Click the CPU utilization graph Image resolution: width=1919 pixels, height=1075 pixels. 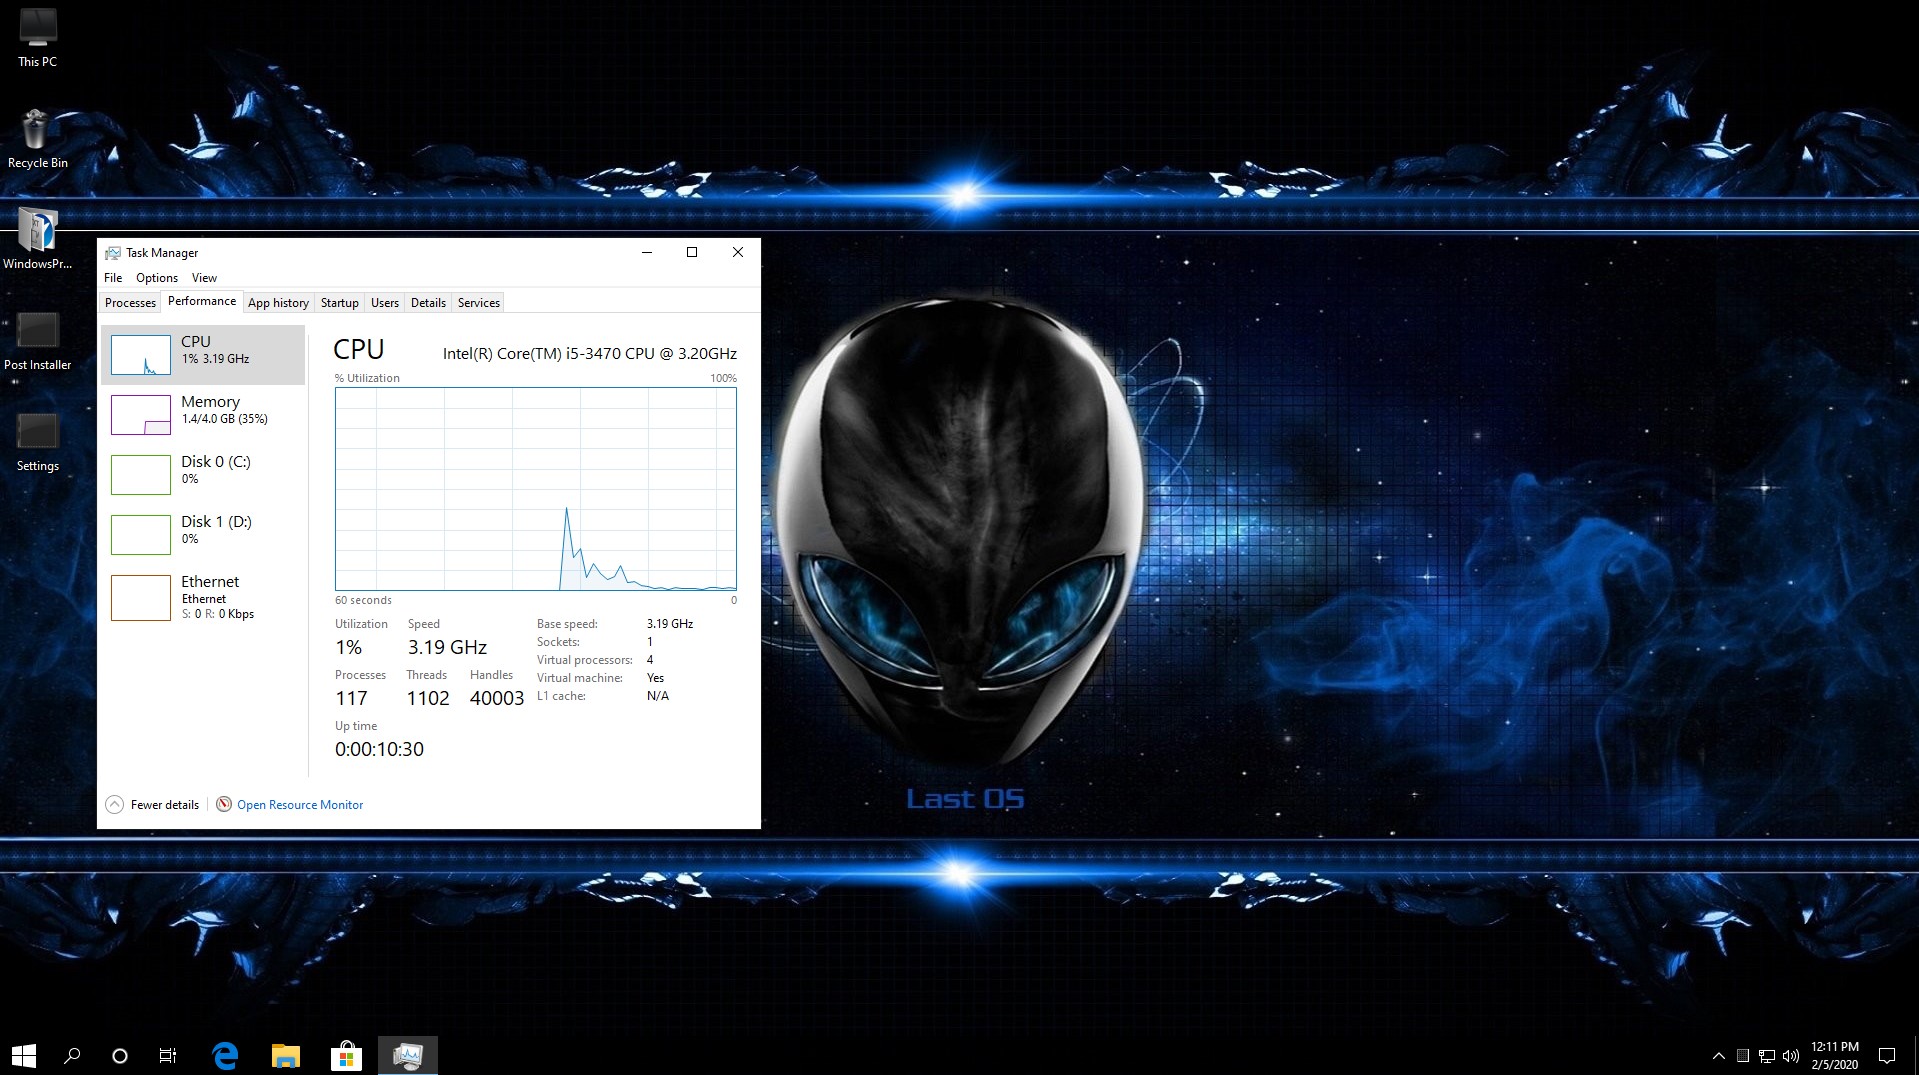[x=536, y=489]
